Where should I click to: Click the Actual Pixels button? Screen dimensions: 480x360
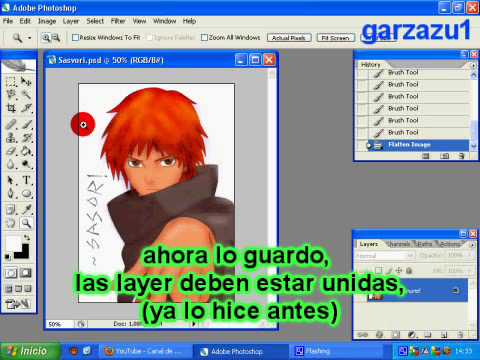coord(289,38)
